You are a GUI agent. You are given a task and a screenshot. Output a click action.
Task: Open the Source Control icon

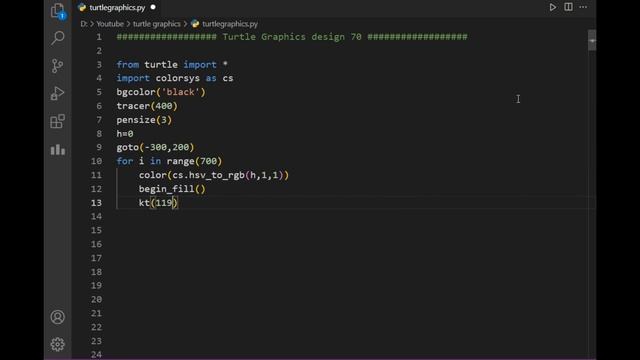click(x=58, y=66)
